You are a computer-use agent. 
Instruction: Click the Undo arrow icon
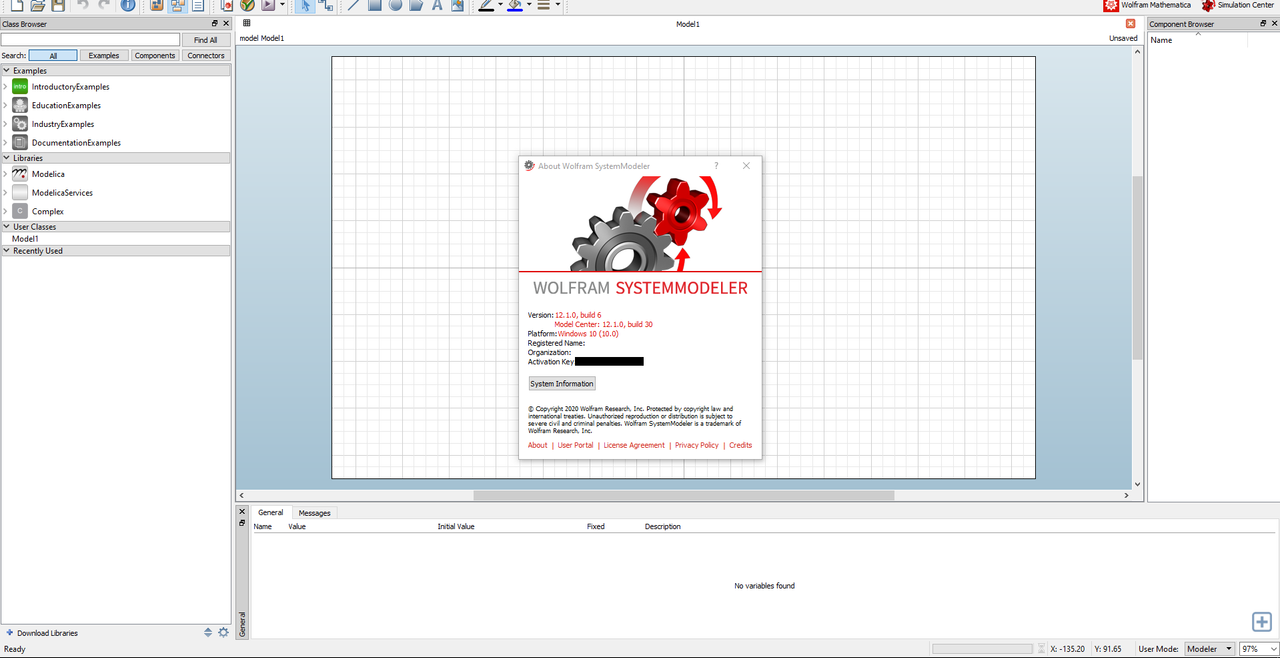83,5
